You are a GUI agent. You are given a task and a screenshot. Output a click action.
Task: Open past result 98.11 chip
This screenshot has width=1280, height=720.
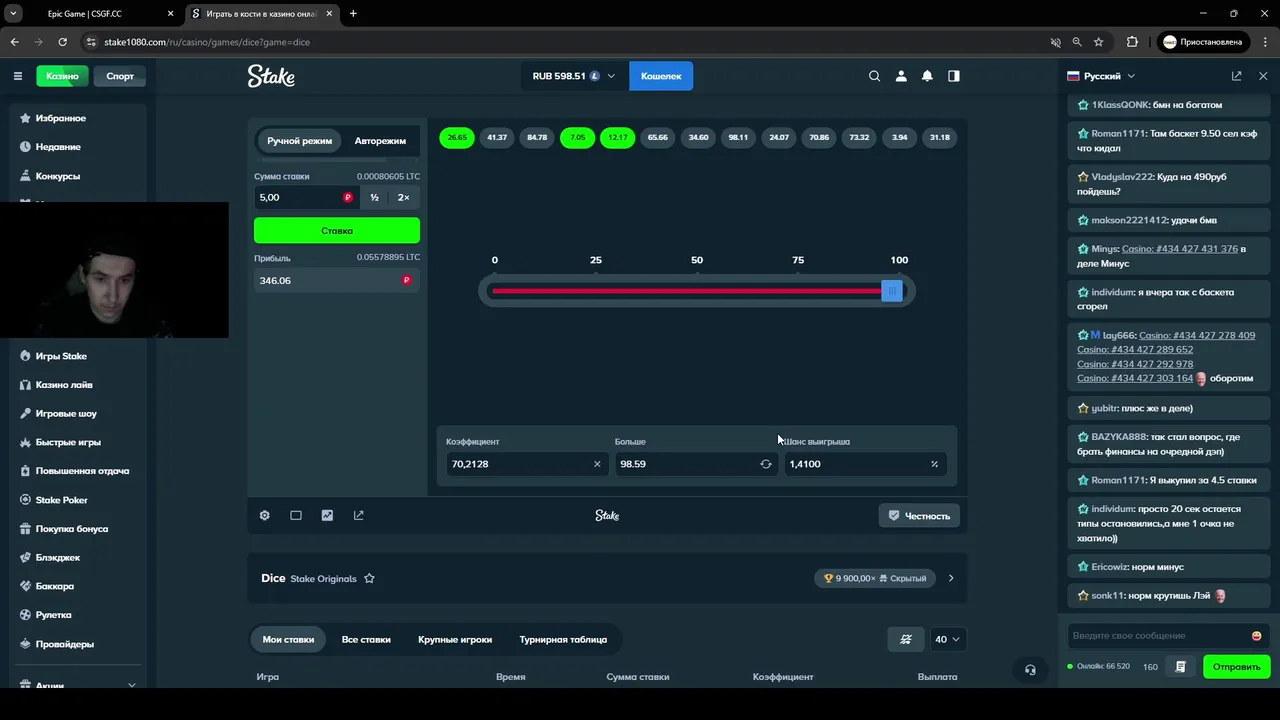pos(738,137)
